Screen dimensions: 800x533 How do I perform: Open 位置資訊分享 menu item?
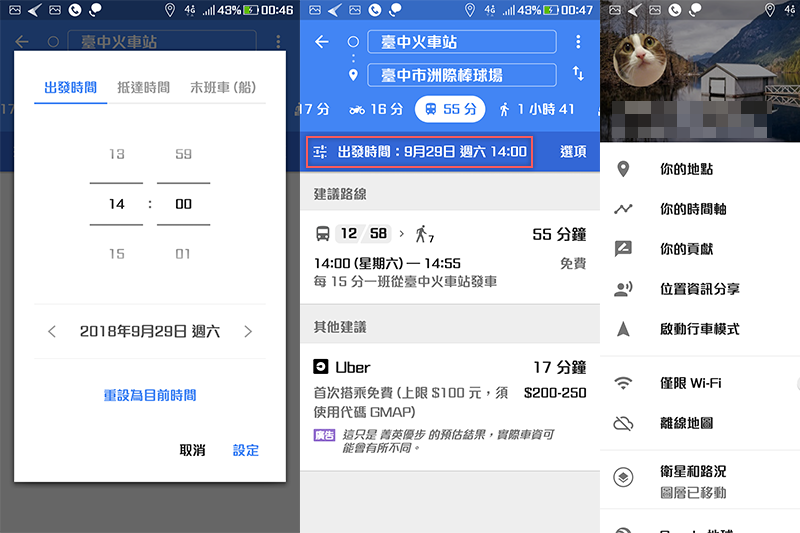tap(700, 289)
